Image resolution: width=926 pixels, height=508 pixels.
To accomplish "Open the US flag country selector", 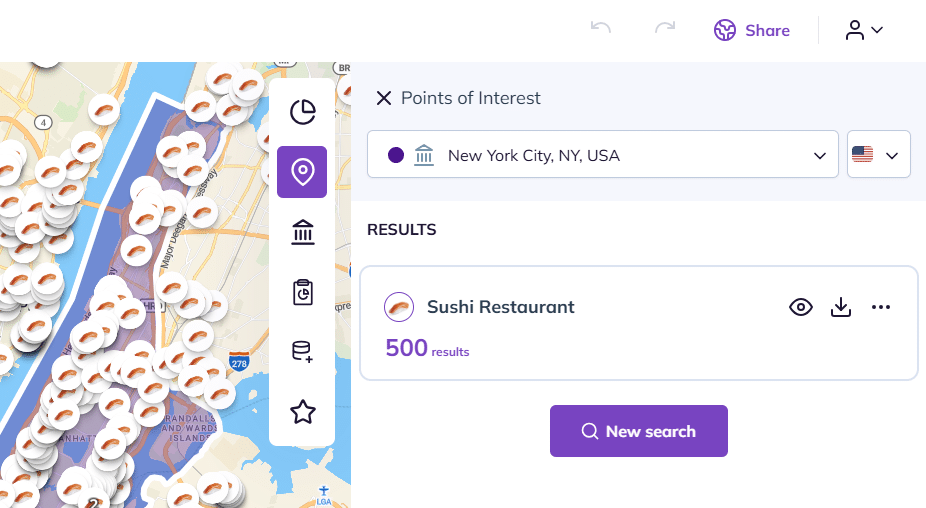I will coord(878,155).
